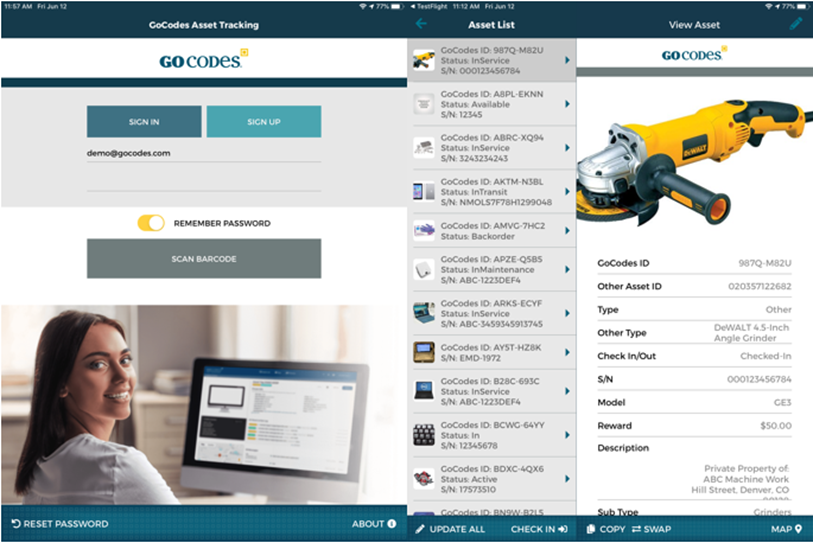Open the About info icon
The width and height of the screenshot is (813, 543).
(392, 524)
